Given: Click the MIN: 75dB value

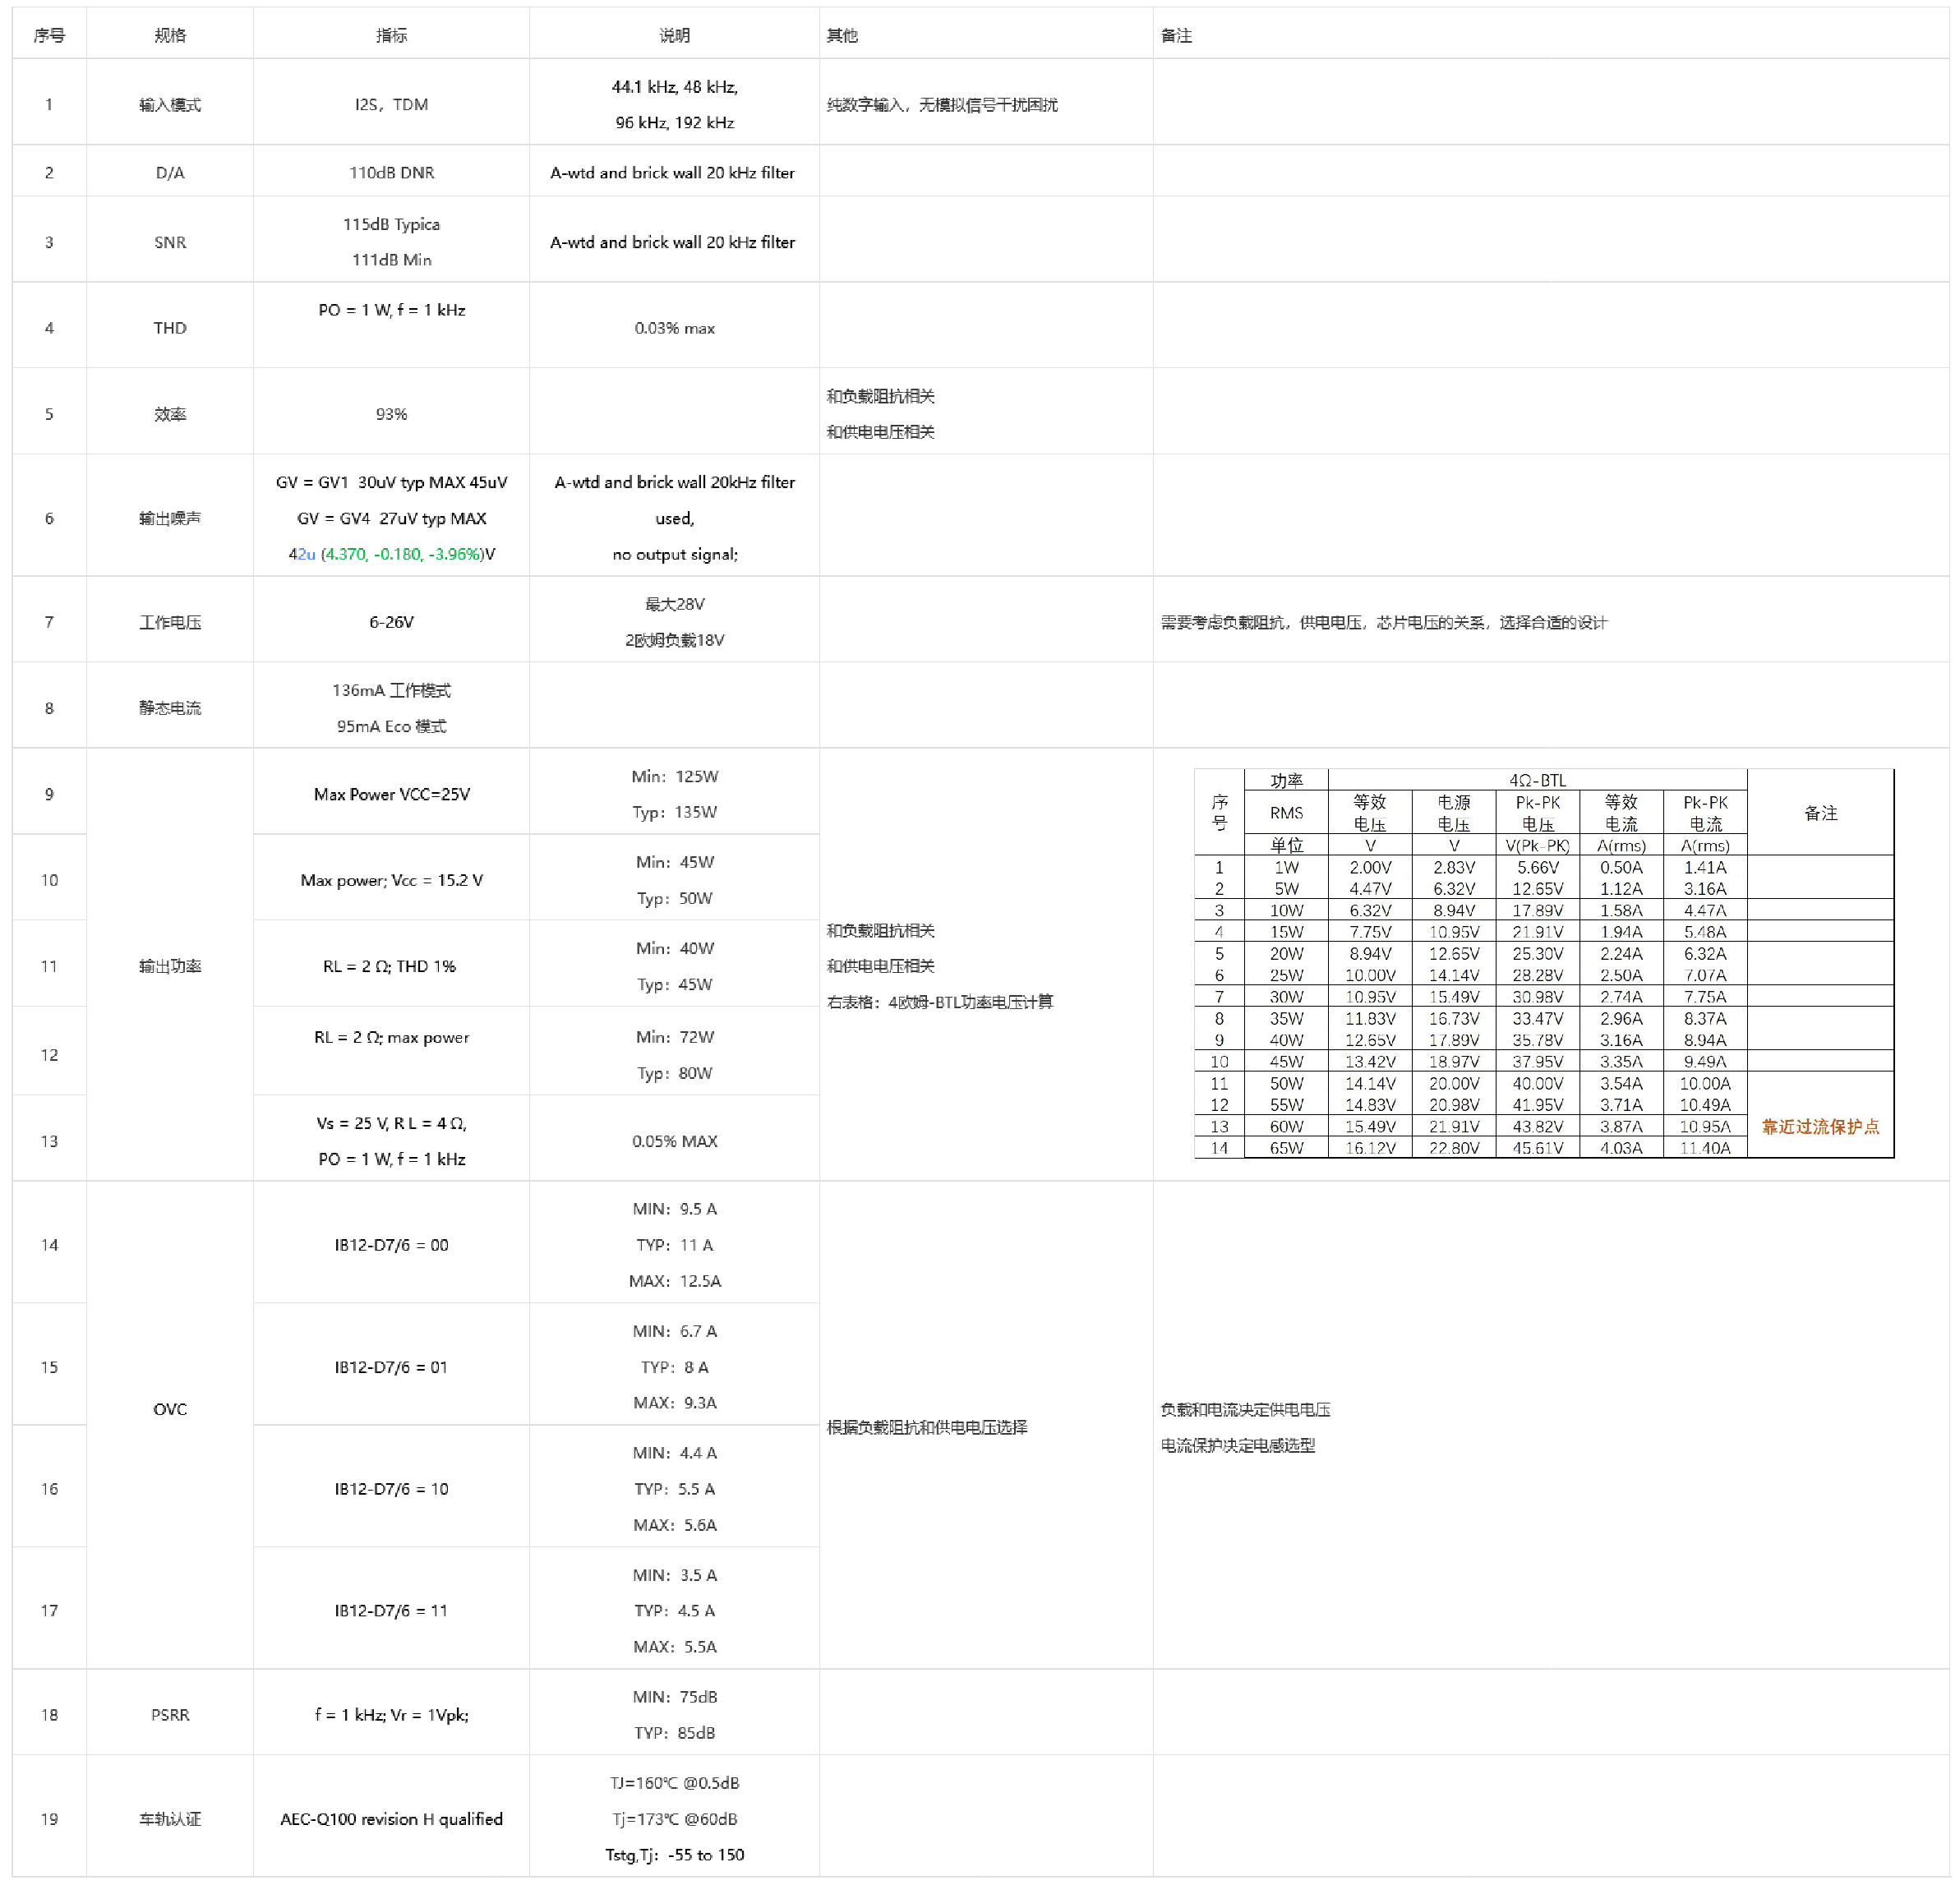Looking at the screenshot, I should click(674, 1697).
